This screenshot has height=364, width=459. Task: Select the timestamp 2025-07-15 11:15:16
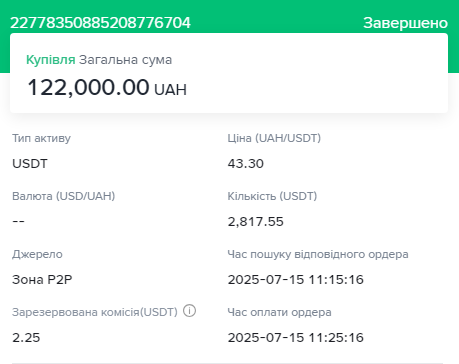point(296,279)
